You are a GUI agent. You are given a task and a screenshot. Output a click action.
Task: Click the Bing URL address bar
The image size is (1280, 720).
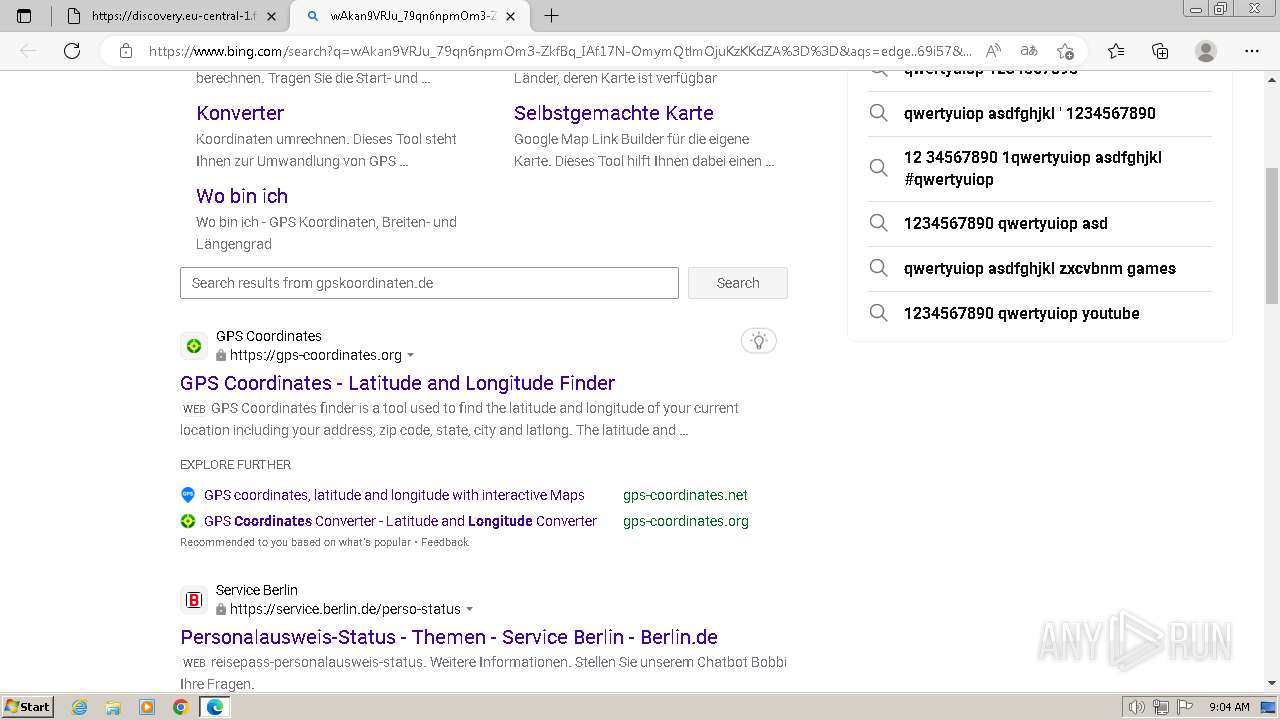[x=560, y=51]
